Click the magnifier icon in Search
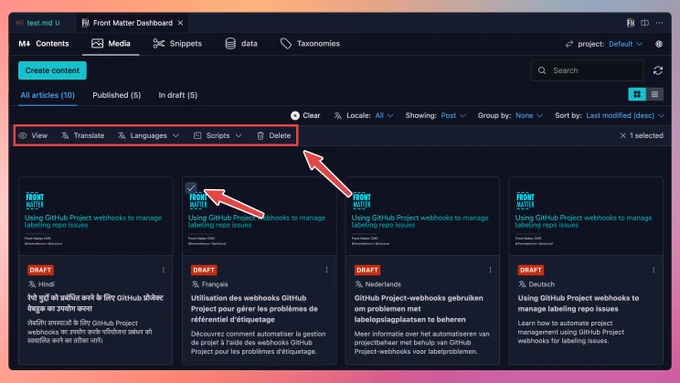Screen dimensions: 680x383 [542, 70]
